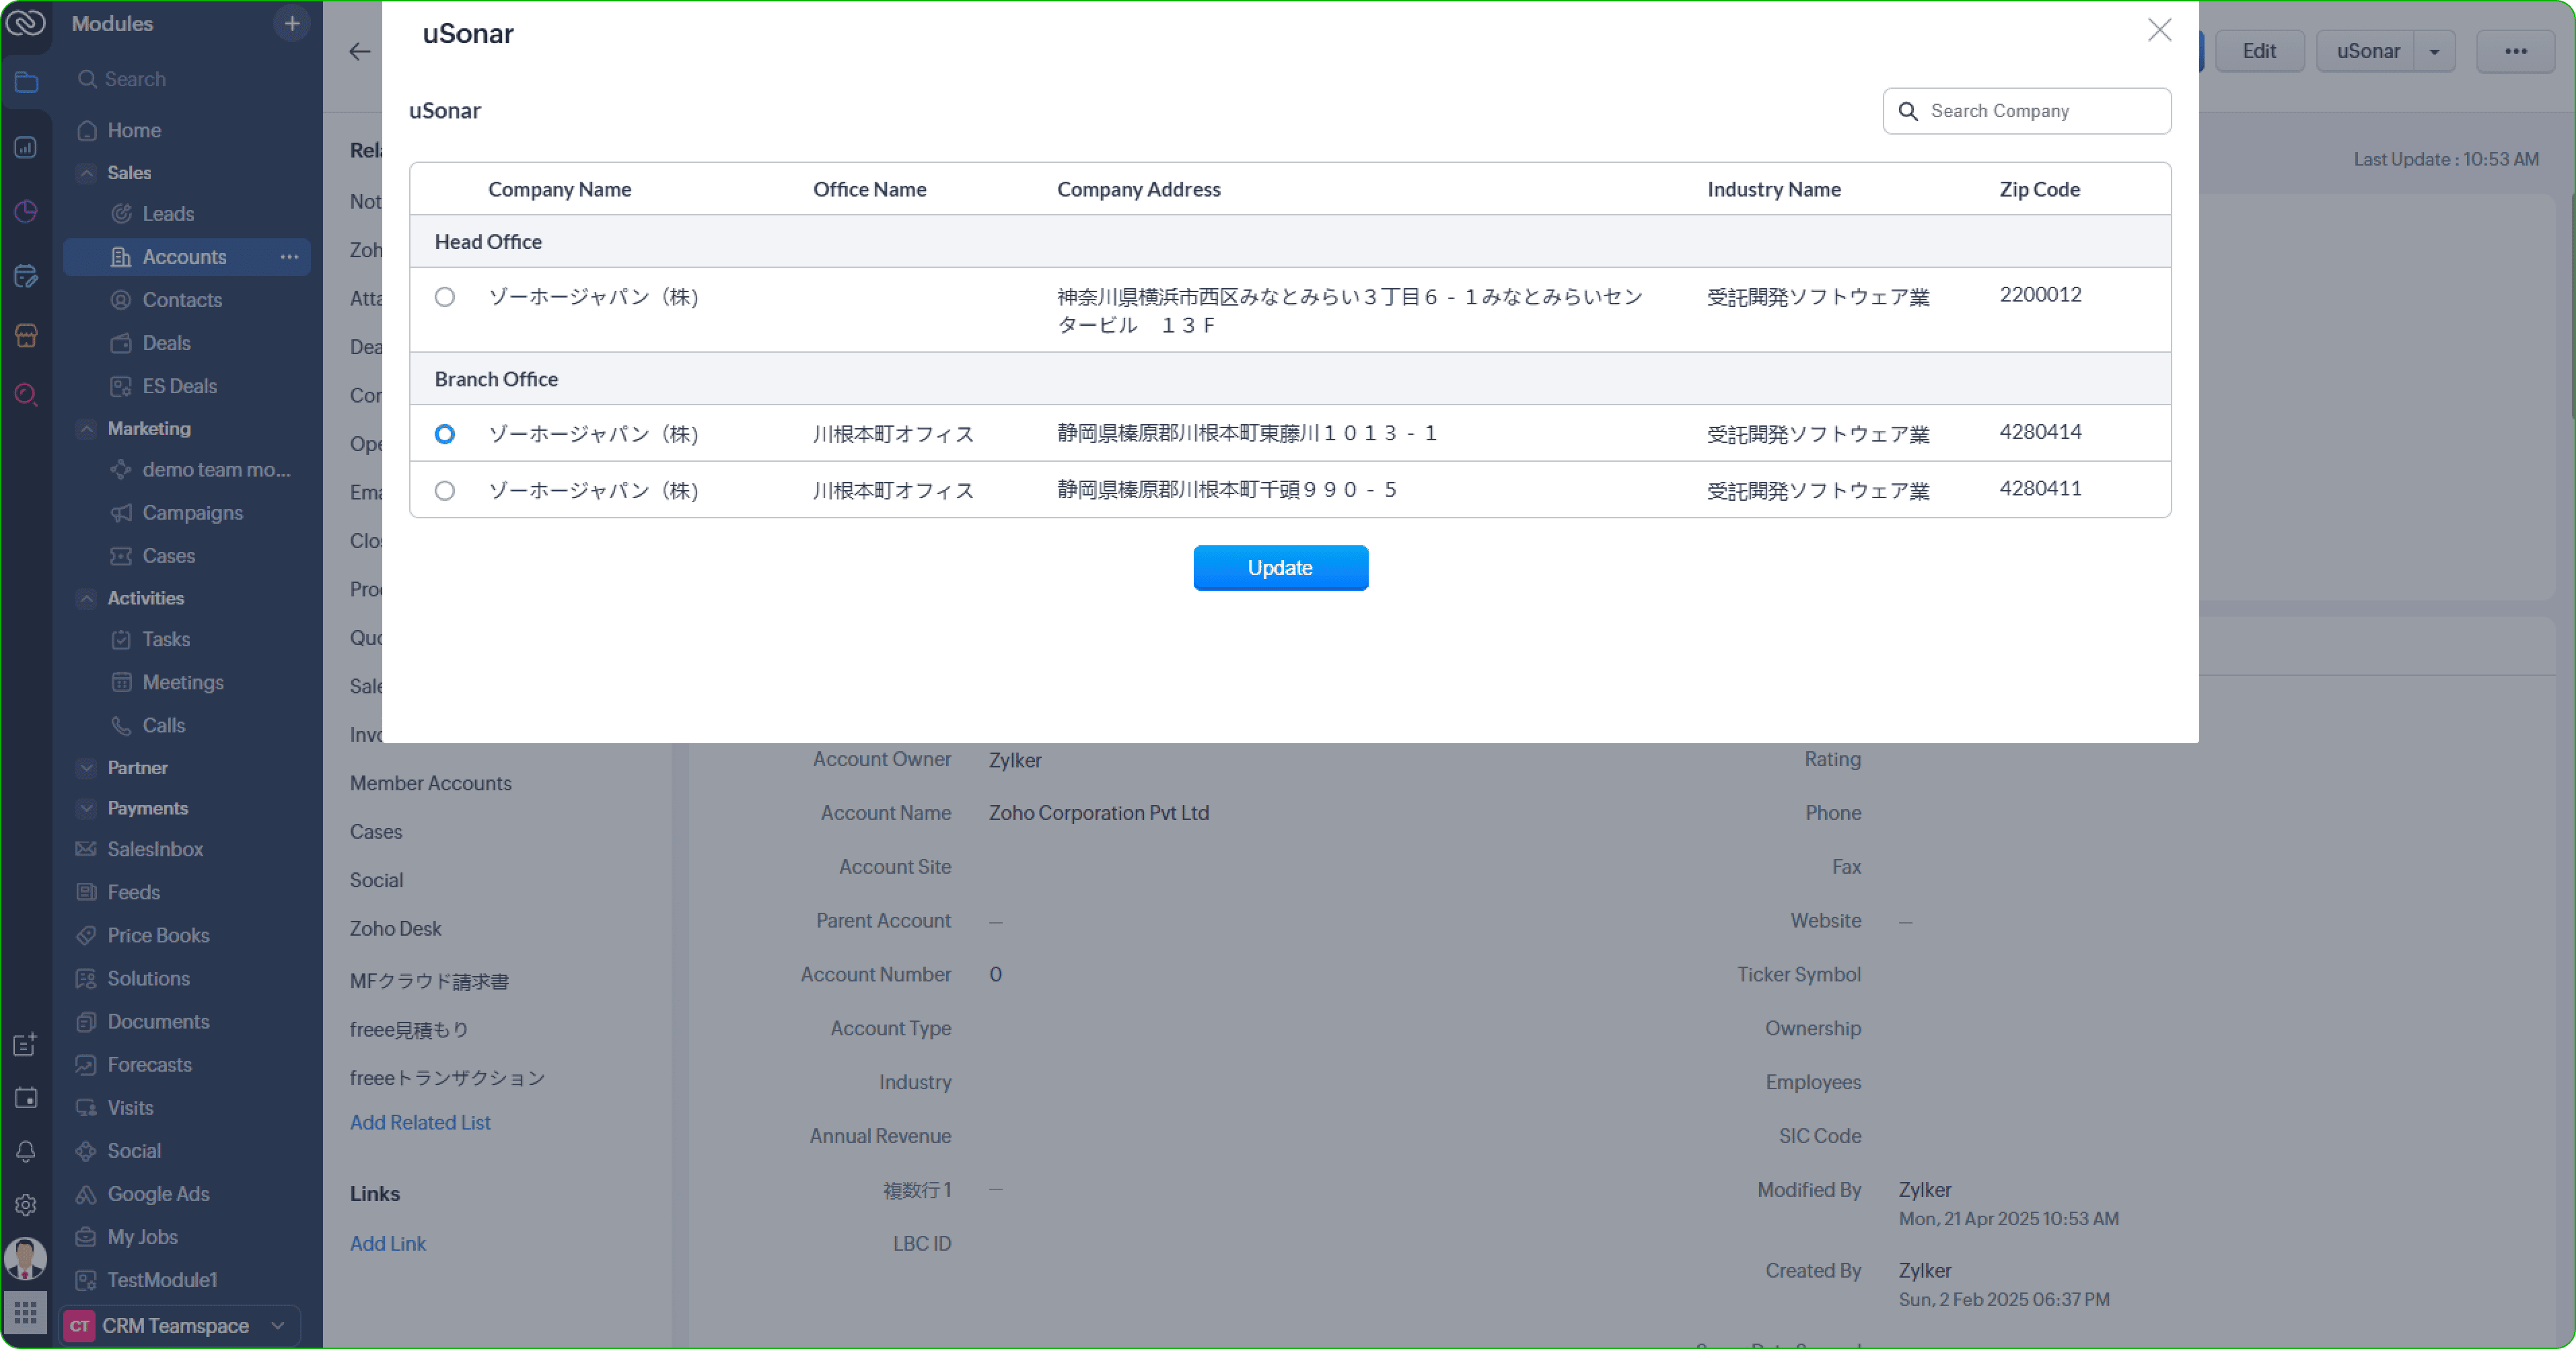Collapse the Sales section

[x=87, y=173]
